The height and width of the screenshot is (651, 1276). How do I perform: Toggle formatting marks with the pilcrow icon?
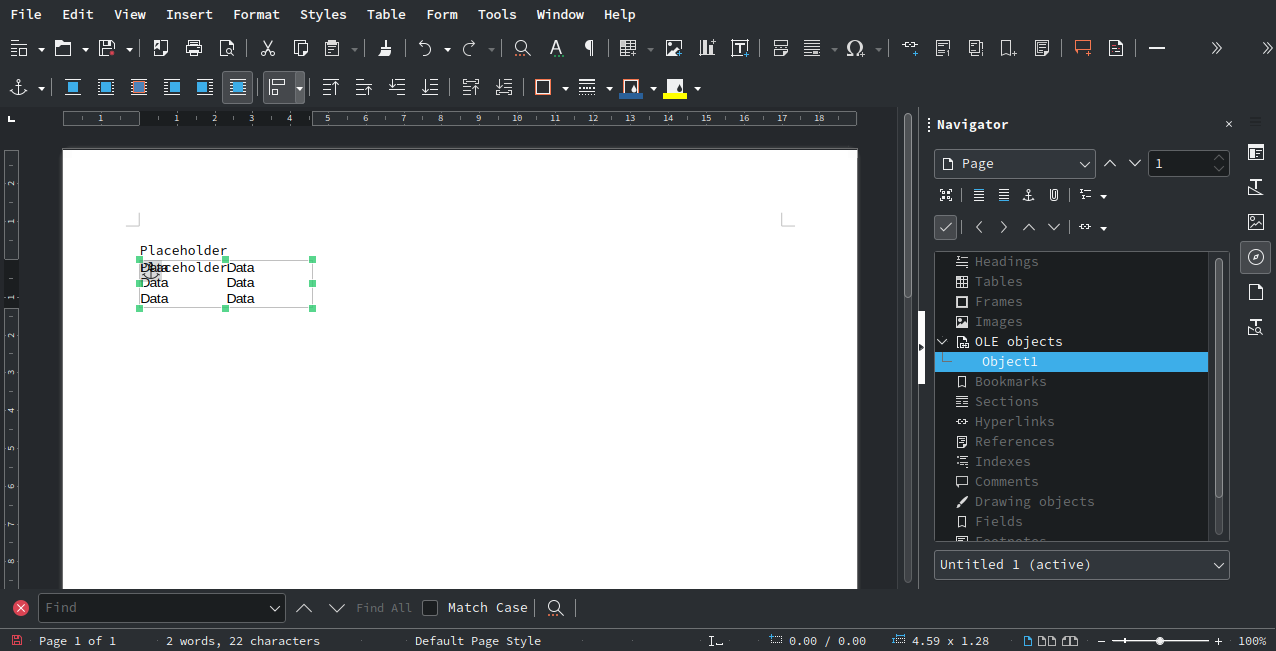[x=589, y=48]
